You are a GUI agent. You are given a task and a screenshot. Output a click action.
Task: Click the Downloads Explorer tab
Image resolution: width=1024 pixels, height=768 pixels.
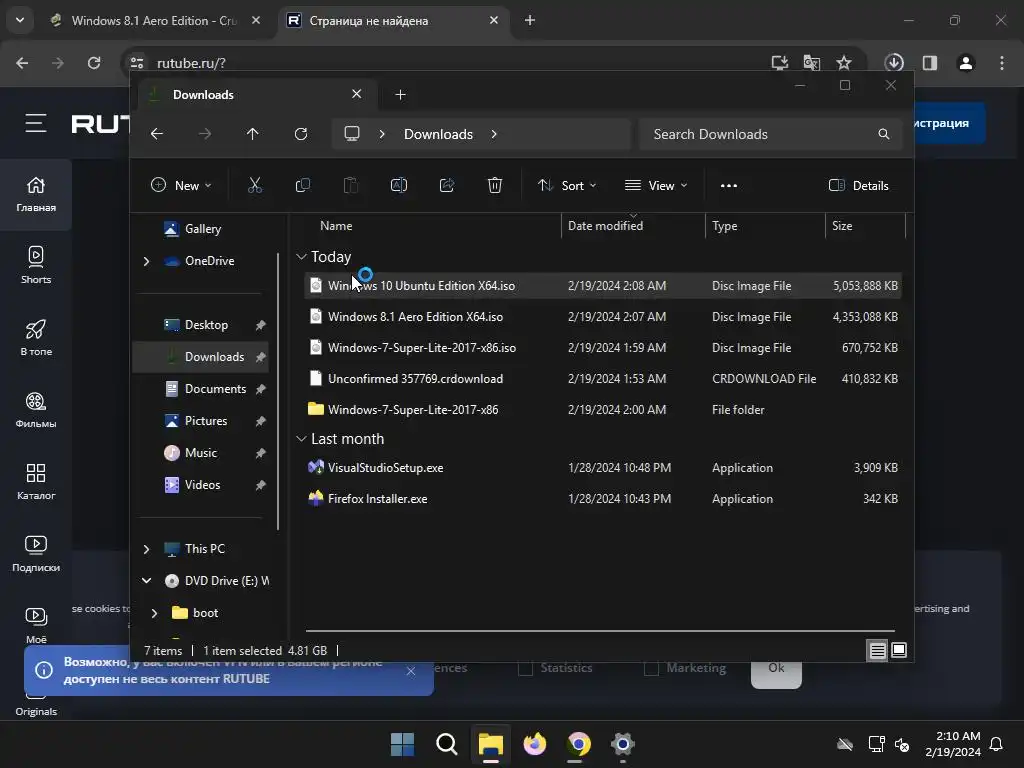255,95
